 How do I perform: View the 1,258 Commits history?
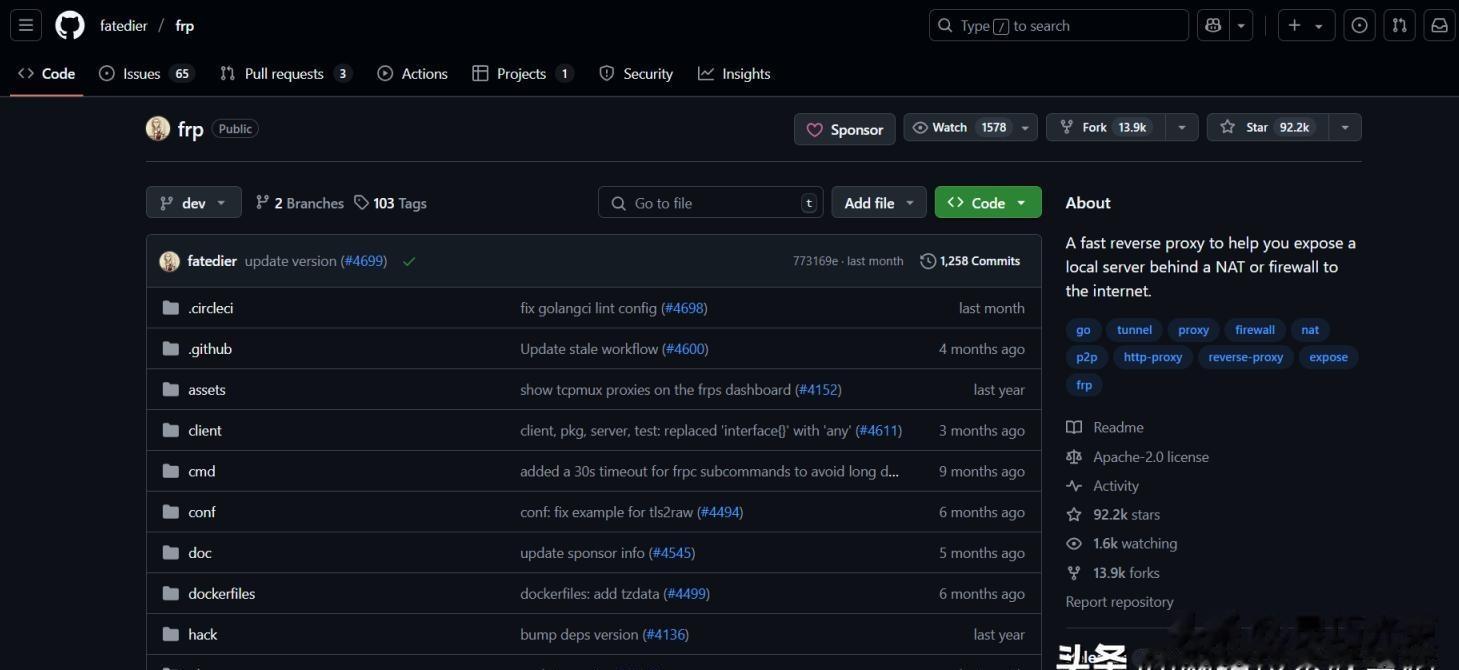[x=970, y=261]
